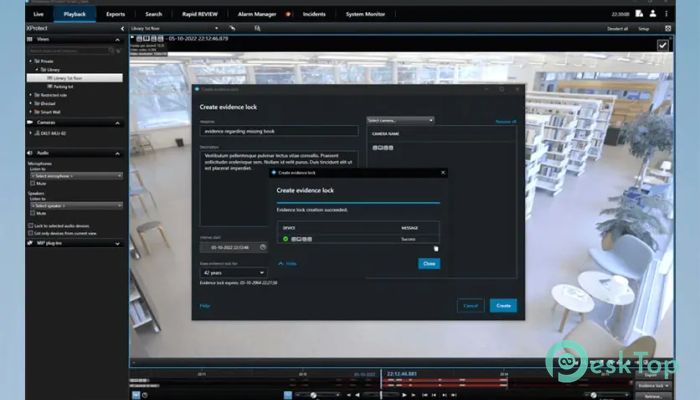Collapse the XProtect side pane

pyautogui.click(x=122, y=29)
